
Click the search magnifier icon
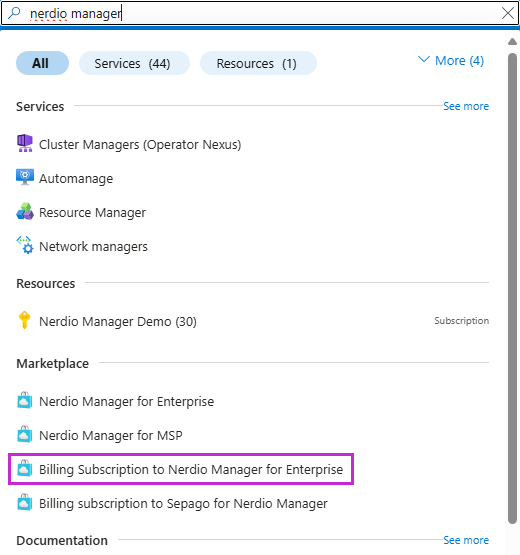click(14, 13)
